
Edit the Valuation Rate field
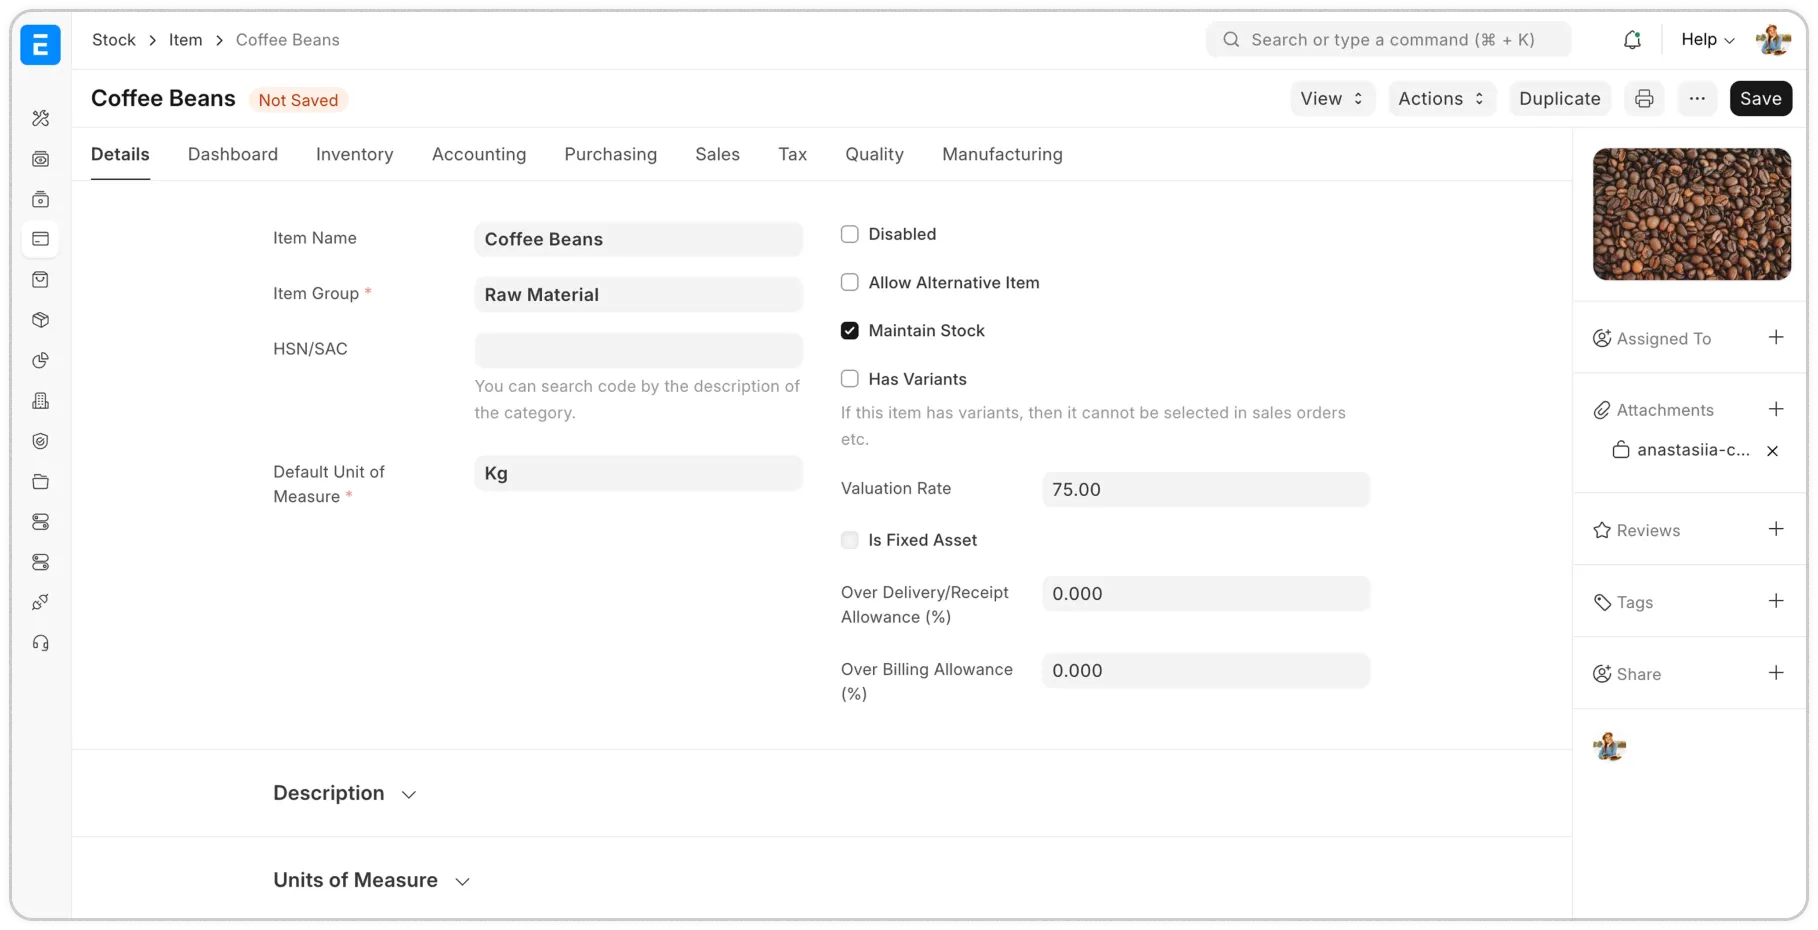point(1206,489)
